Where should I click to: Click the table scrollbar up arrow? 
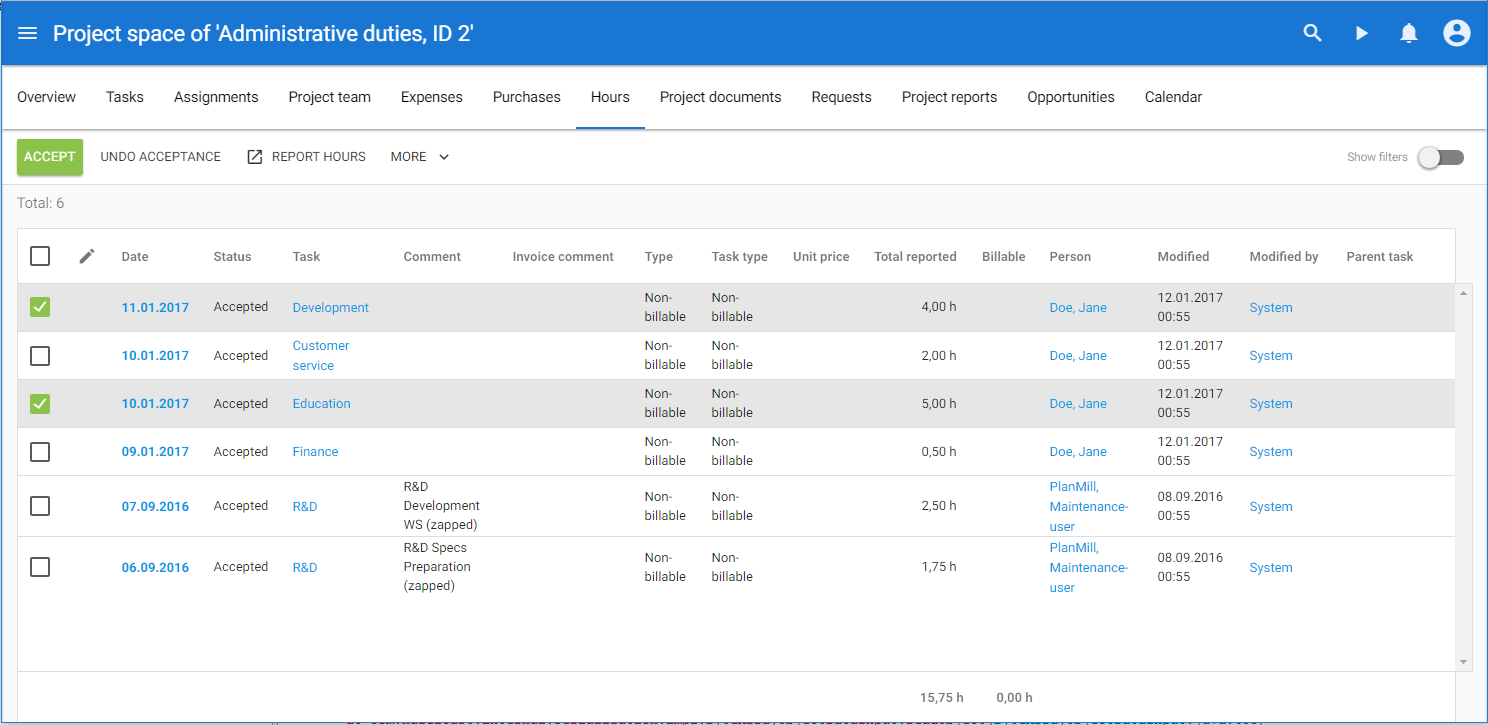point(1464,293)
